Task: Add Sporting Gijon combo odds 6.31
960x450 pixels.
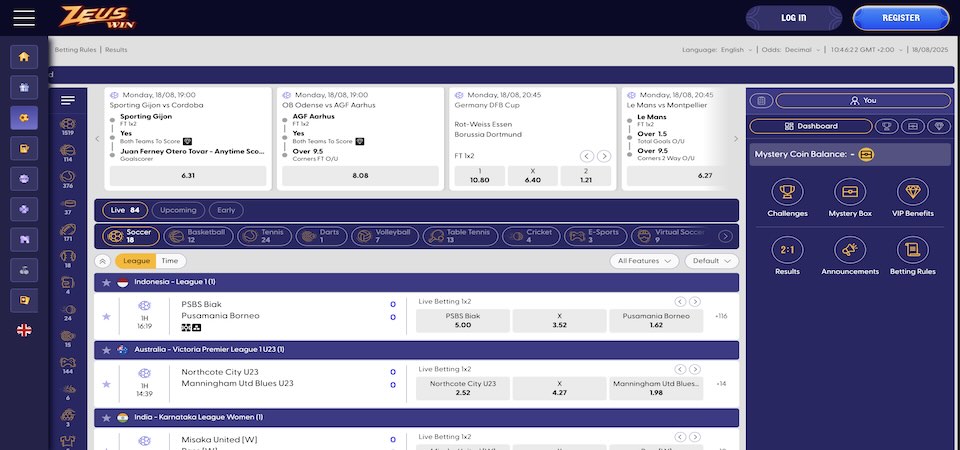Action: point(188,176)
